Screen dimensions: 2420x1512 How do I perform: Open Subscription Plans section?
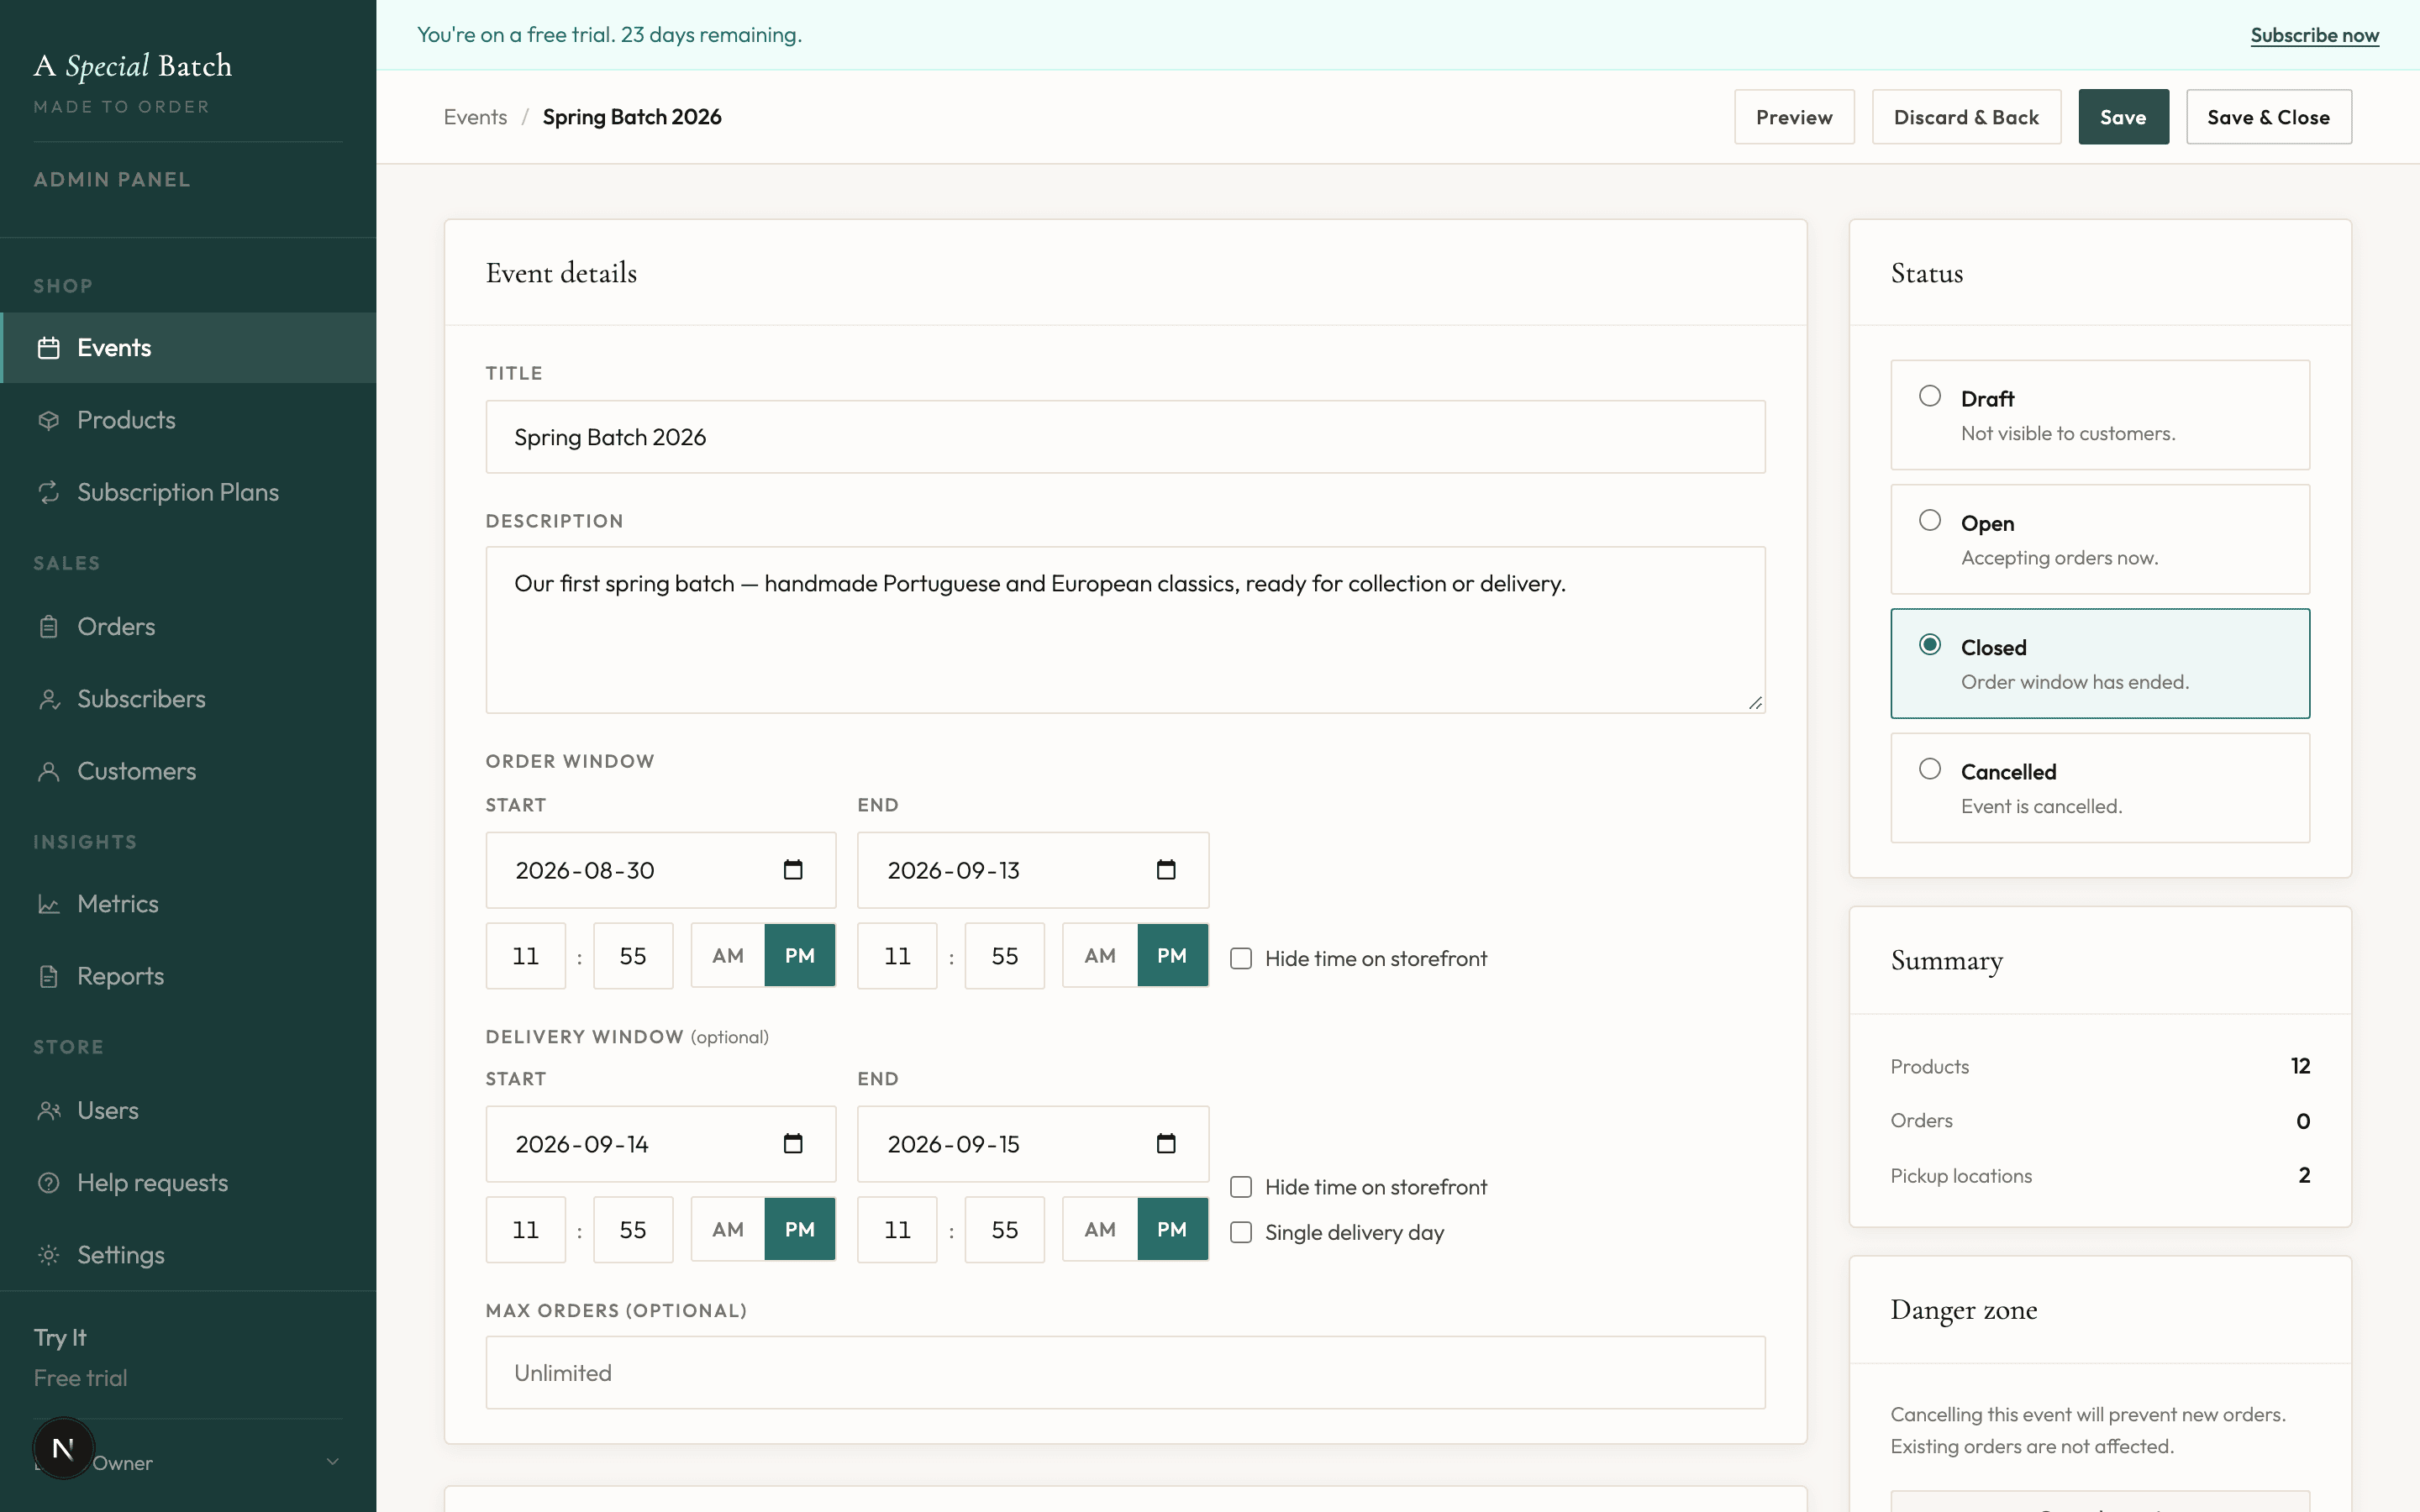coord(188,492)
